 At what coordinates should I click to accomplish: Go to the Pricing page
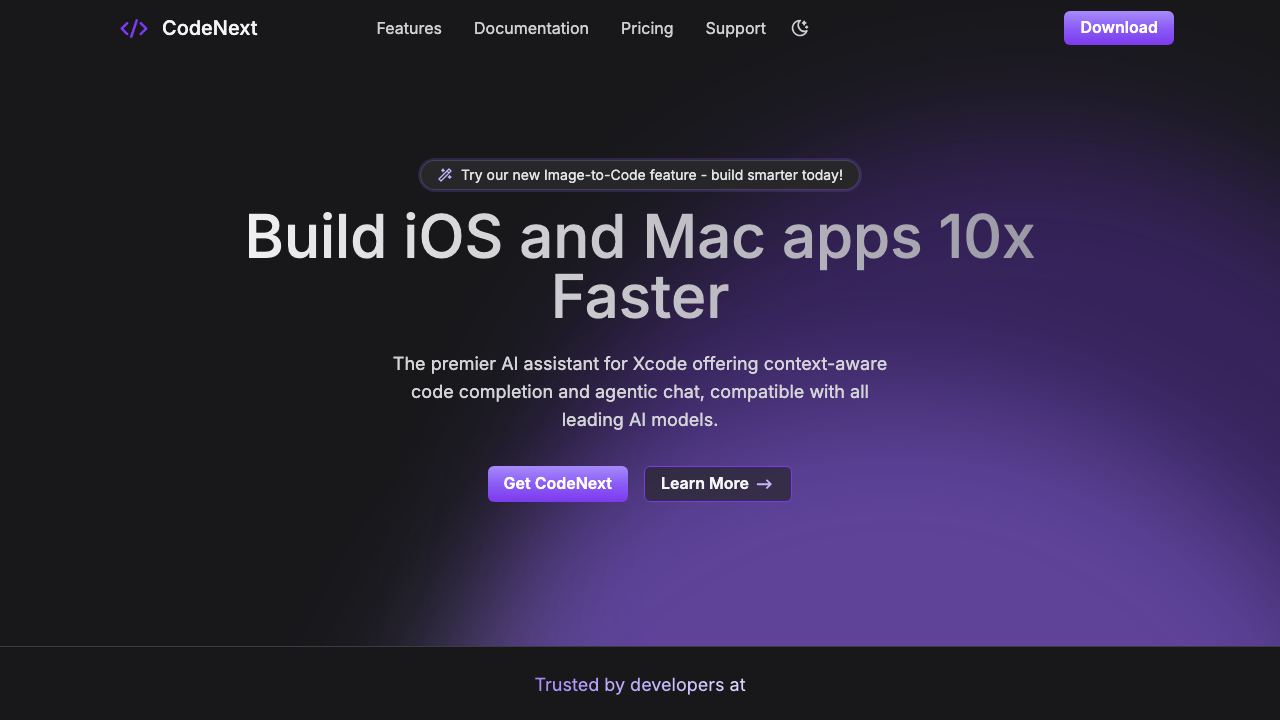pyautogui.click(x=647, y=28)
